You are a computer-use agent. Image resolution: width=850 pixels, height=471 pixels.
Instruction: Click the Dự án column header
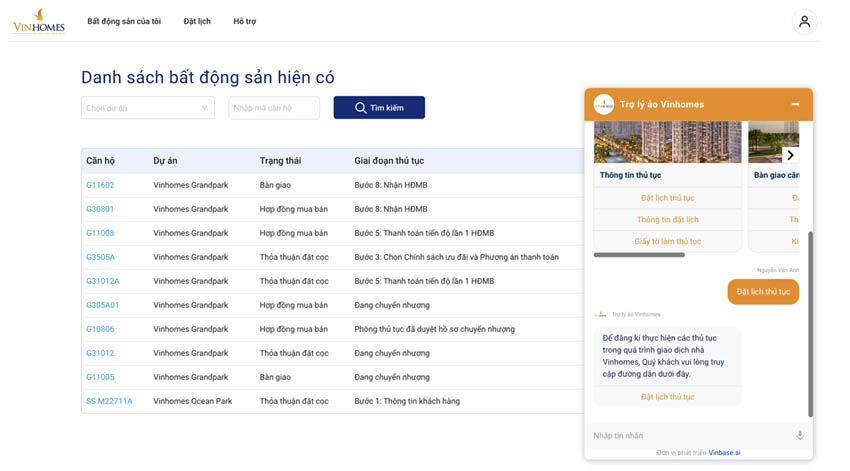click(165, 160)
